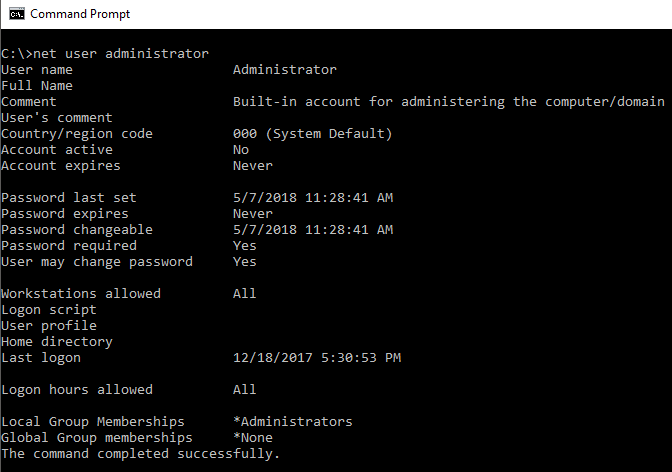Click the Password required "Yes" value

244,246
